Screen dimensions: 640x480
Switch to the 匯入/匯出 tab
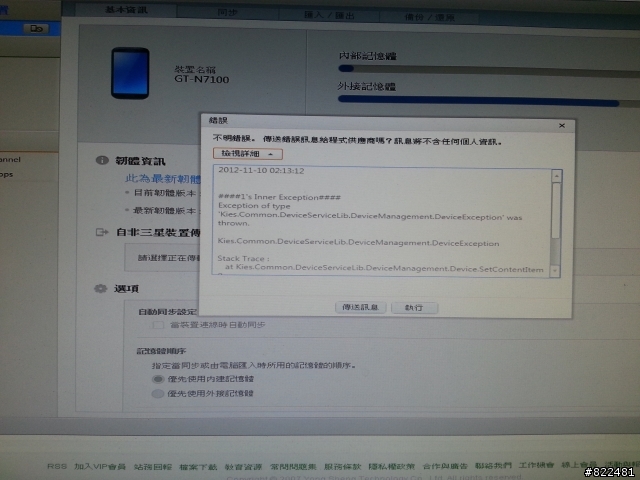pyautogui.click(x=329, y=16)
